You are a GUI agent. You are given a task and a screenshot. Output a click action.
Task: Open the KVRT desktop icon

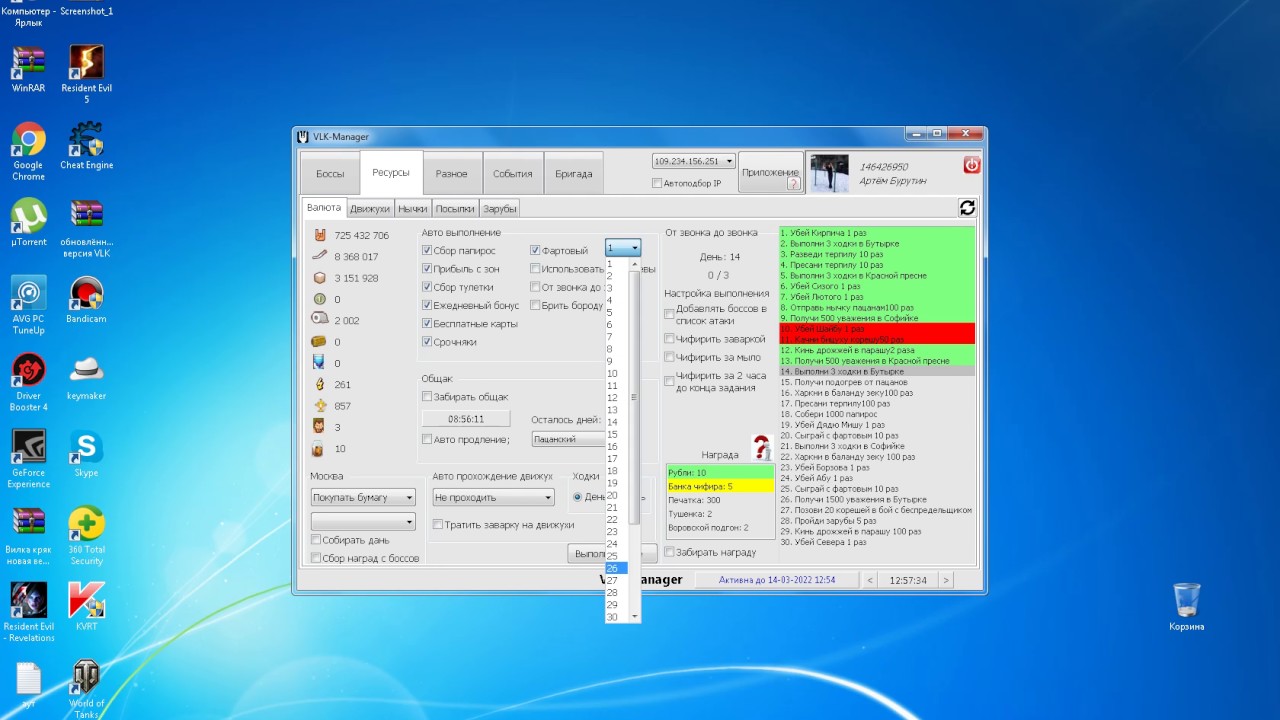coord(86,607)
